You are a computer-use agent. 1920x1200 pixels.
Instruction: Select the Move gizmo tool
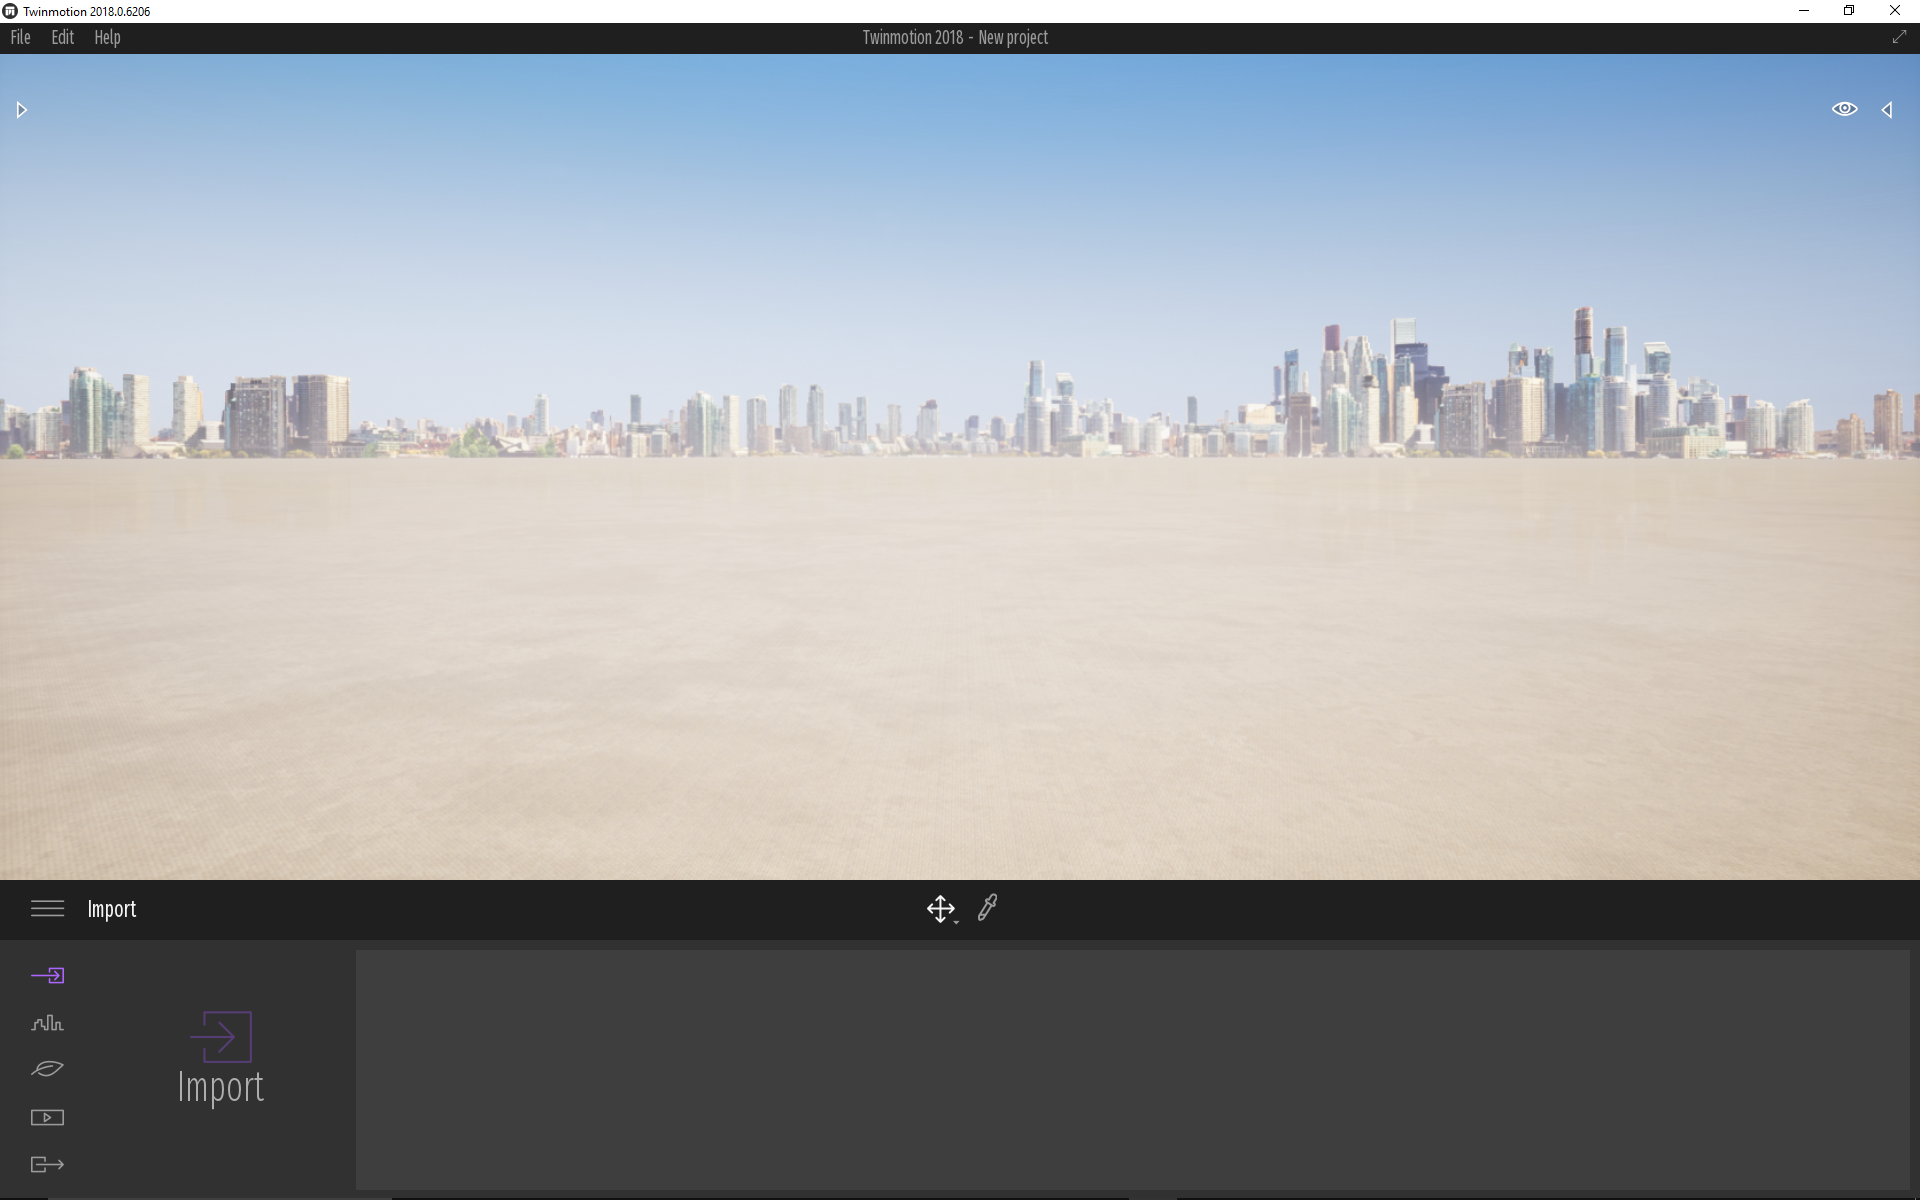coord(939,908)
